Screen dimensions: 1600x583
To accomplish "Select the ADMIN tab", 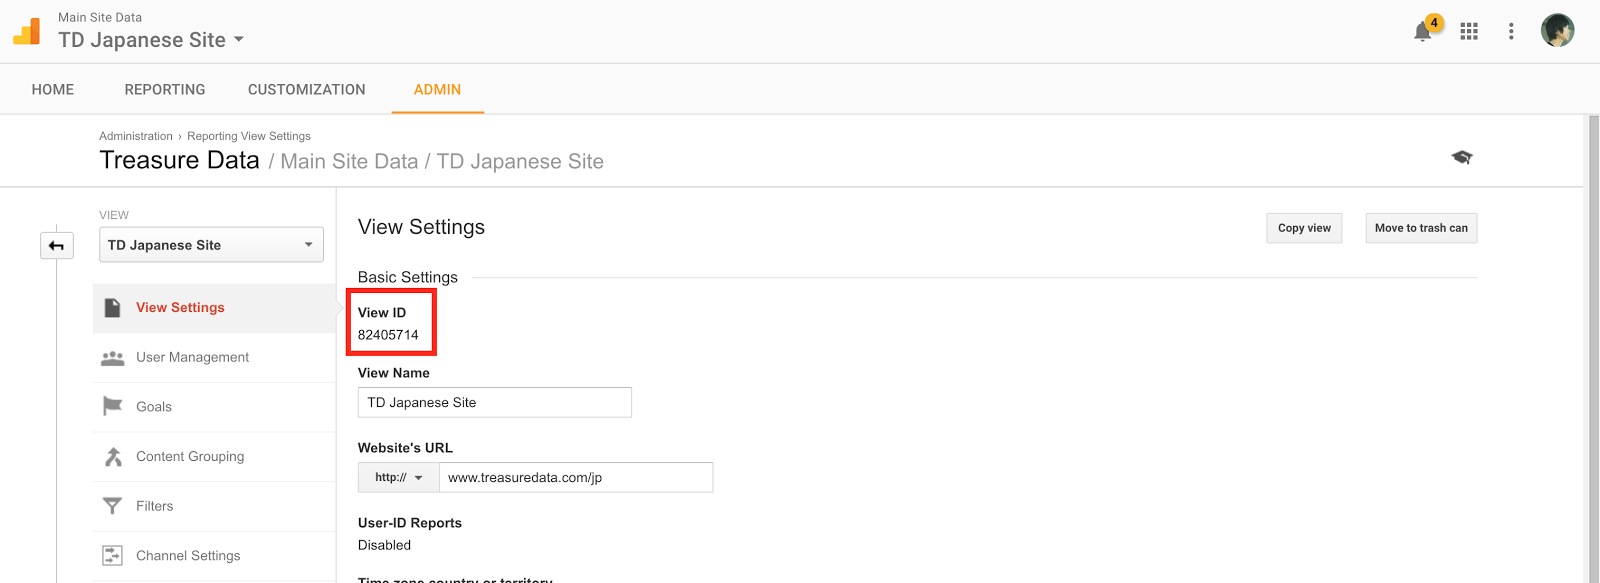I will click(438, 90).
